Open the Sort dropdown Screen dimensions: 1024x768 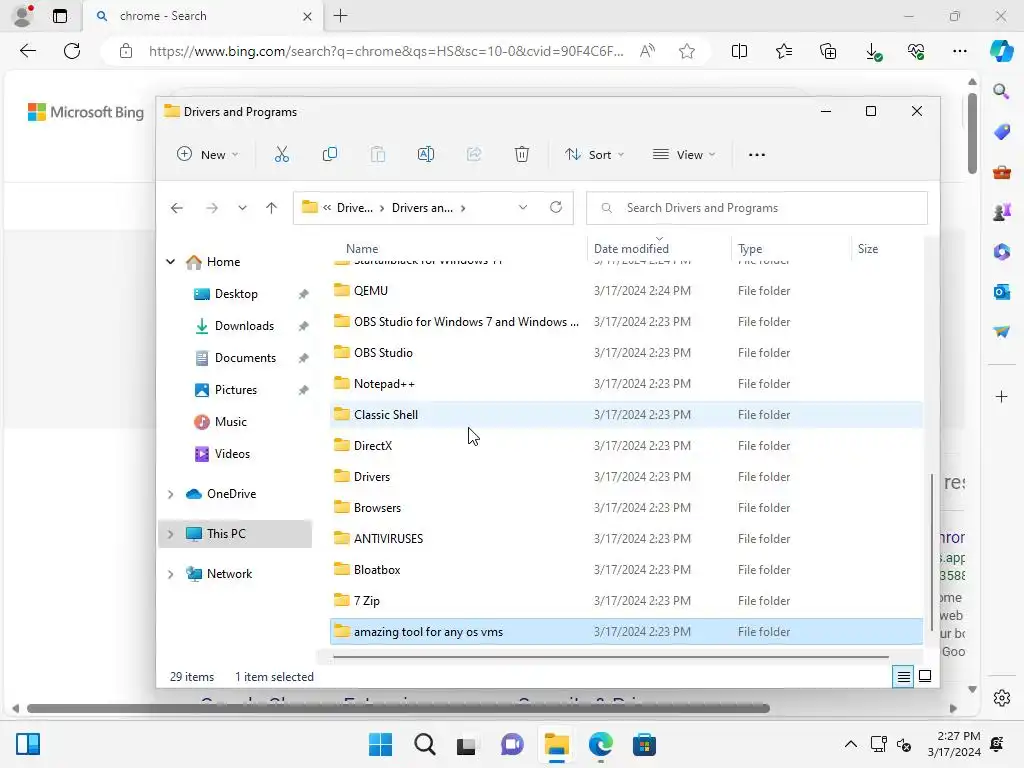click(x=594, y=155)
